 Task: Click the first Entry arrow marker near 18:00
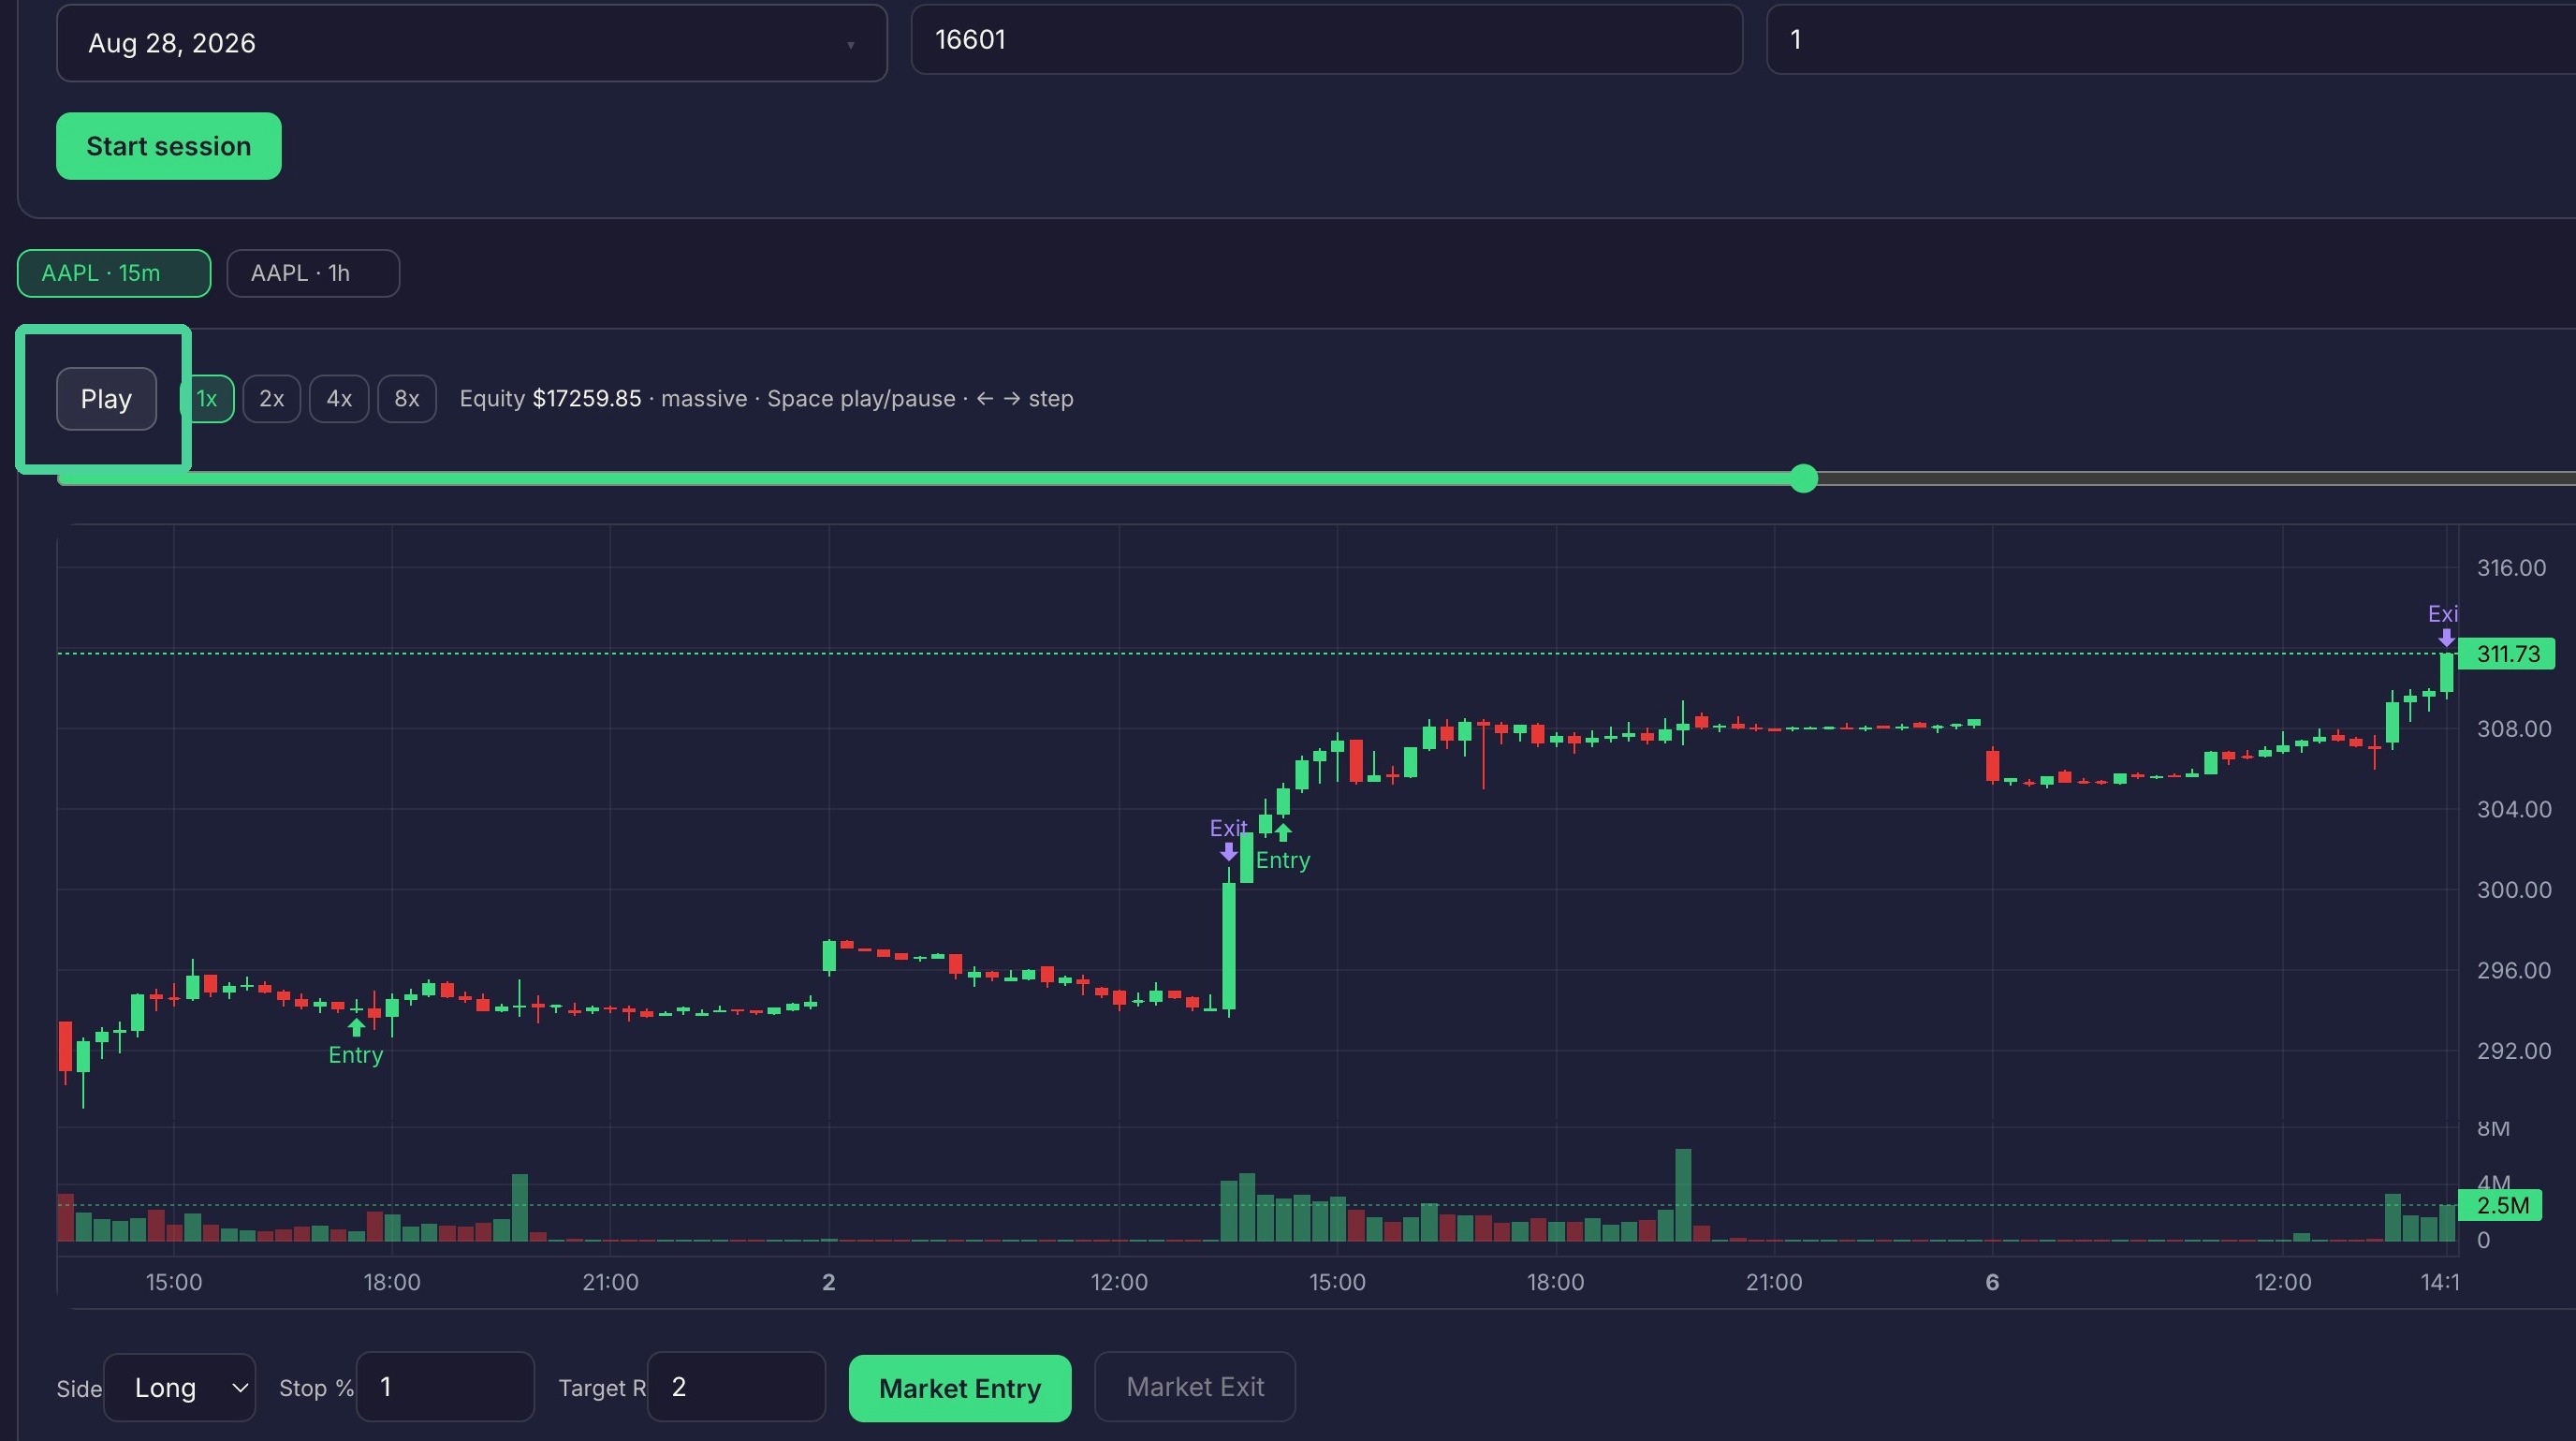[x=356, y=1027]
